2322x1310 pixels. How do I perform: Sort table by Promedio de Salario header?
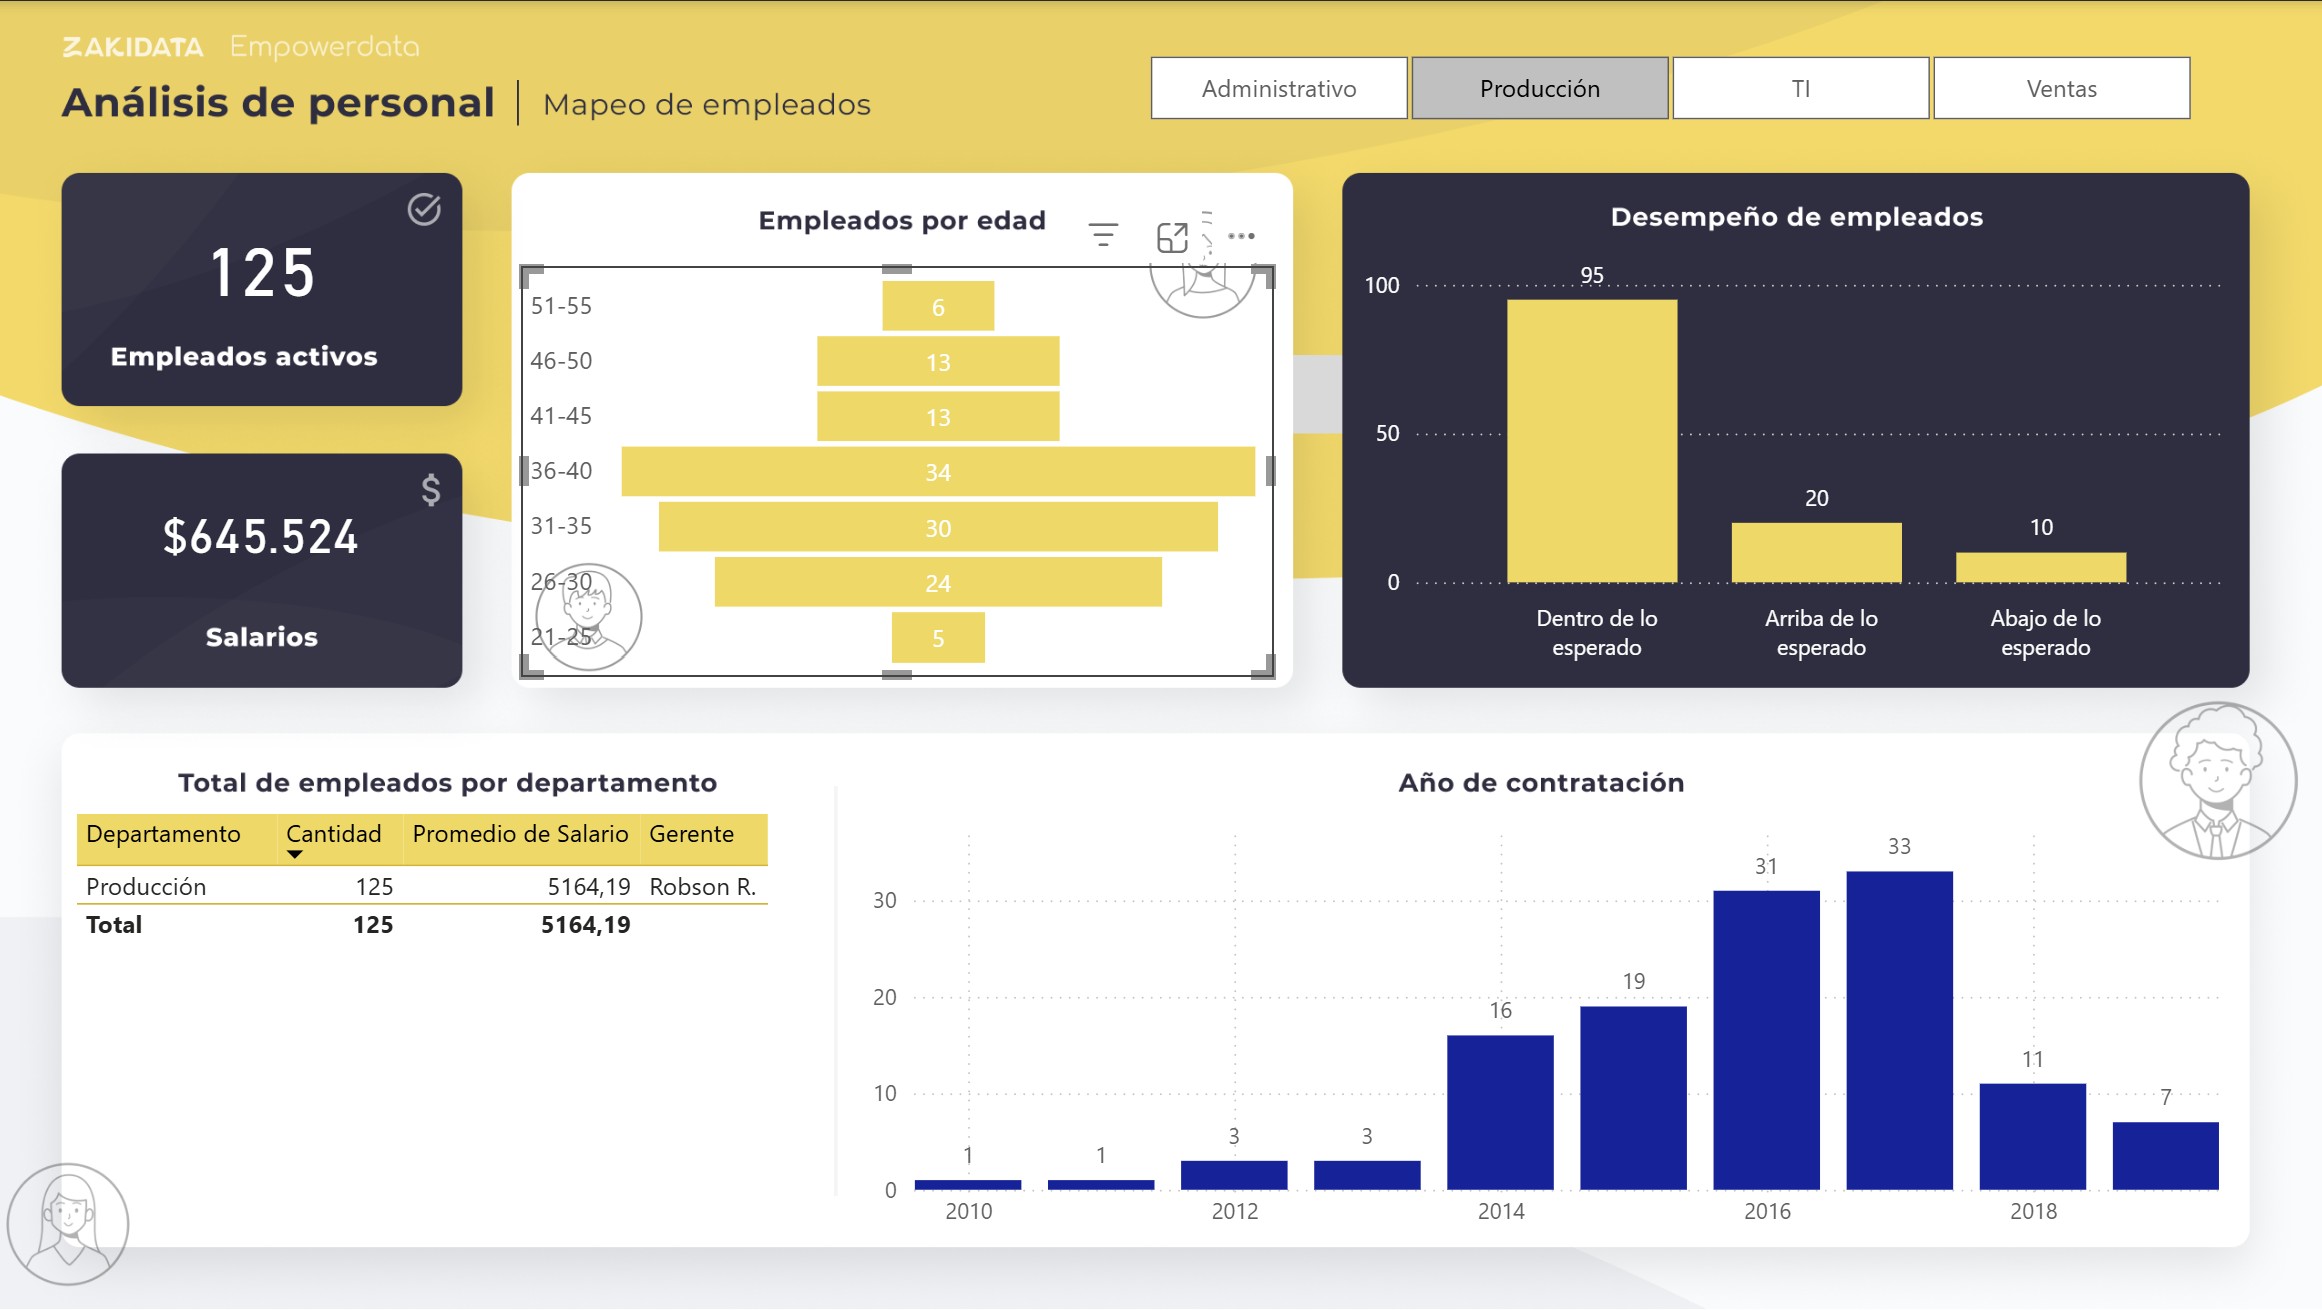pyautogui.click(x=520, y=834)
